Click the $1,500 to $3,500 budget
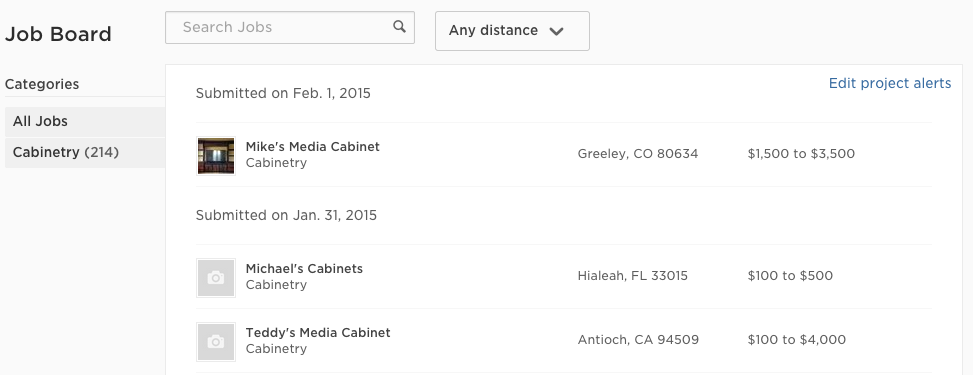This screenshot has height=375, width=973. click(801, 154)
